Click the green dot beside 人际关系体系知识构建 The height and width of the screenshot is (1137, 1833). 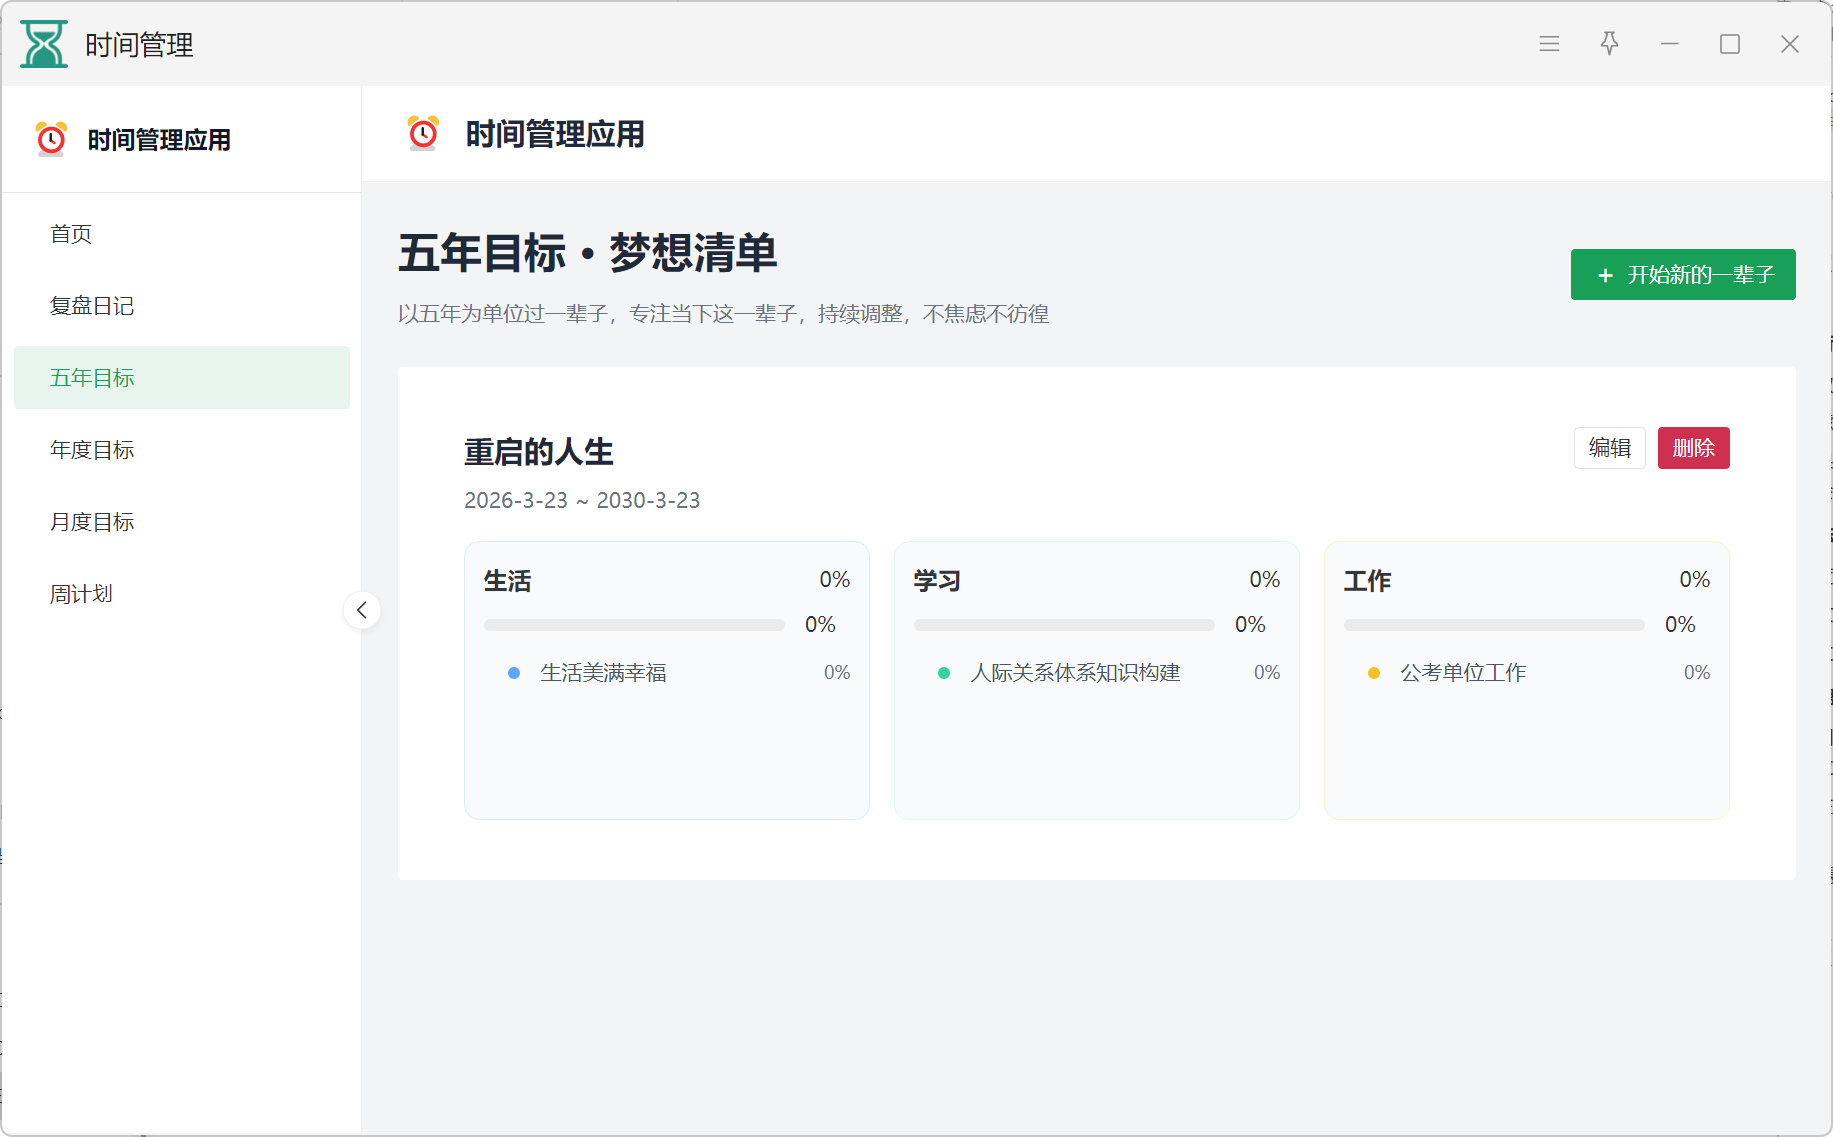944,673
